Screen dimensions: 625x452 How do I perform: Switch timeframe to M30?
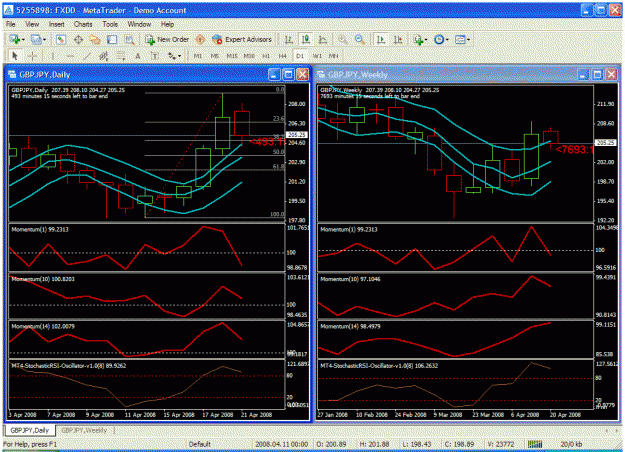pyautogui.click(x=249, y=56)
